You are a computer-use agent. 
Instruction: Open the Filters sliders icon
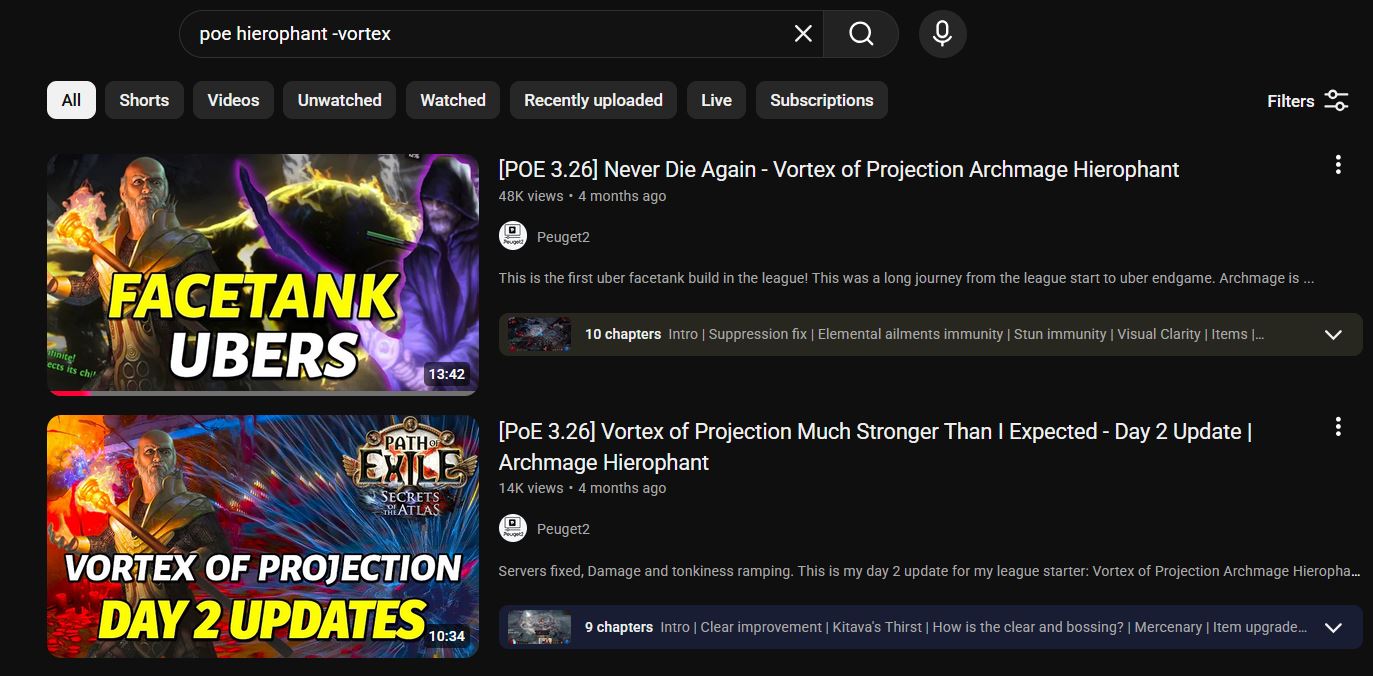(x=1336, y=100)
